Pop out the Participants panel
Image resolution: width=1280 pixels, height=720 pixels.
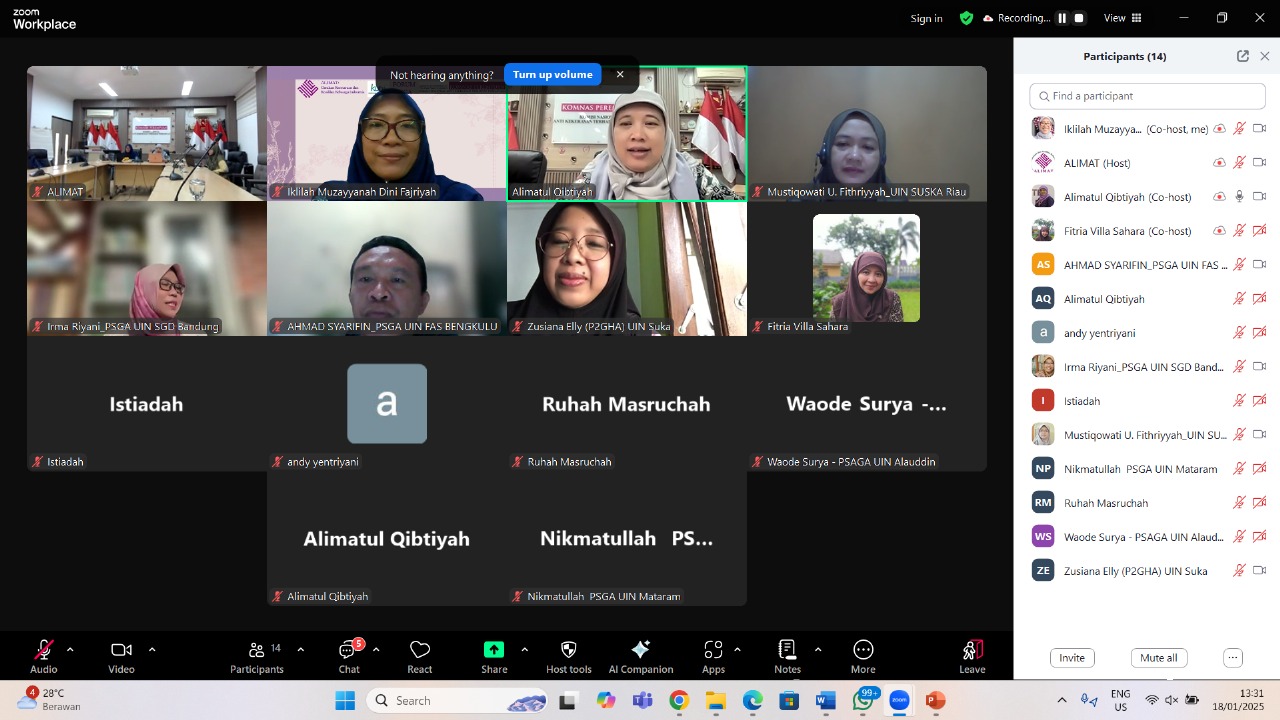pyautogui.click(x=1243, y=56)
